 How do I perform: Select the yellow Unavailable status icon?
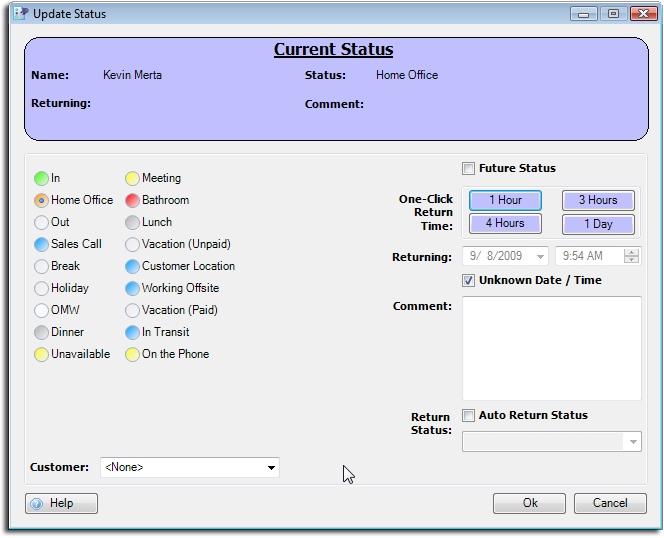point(41,355)
